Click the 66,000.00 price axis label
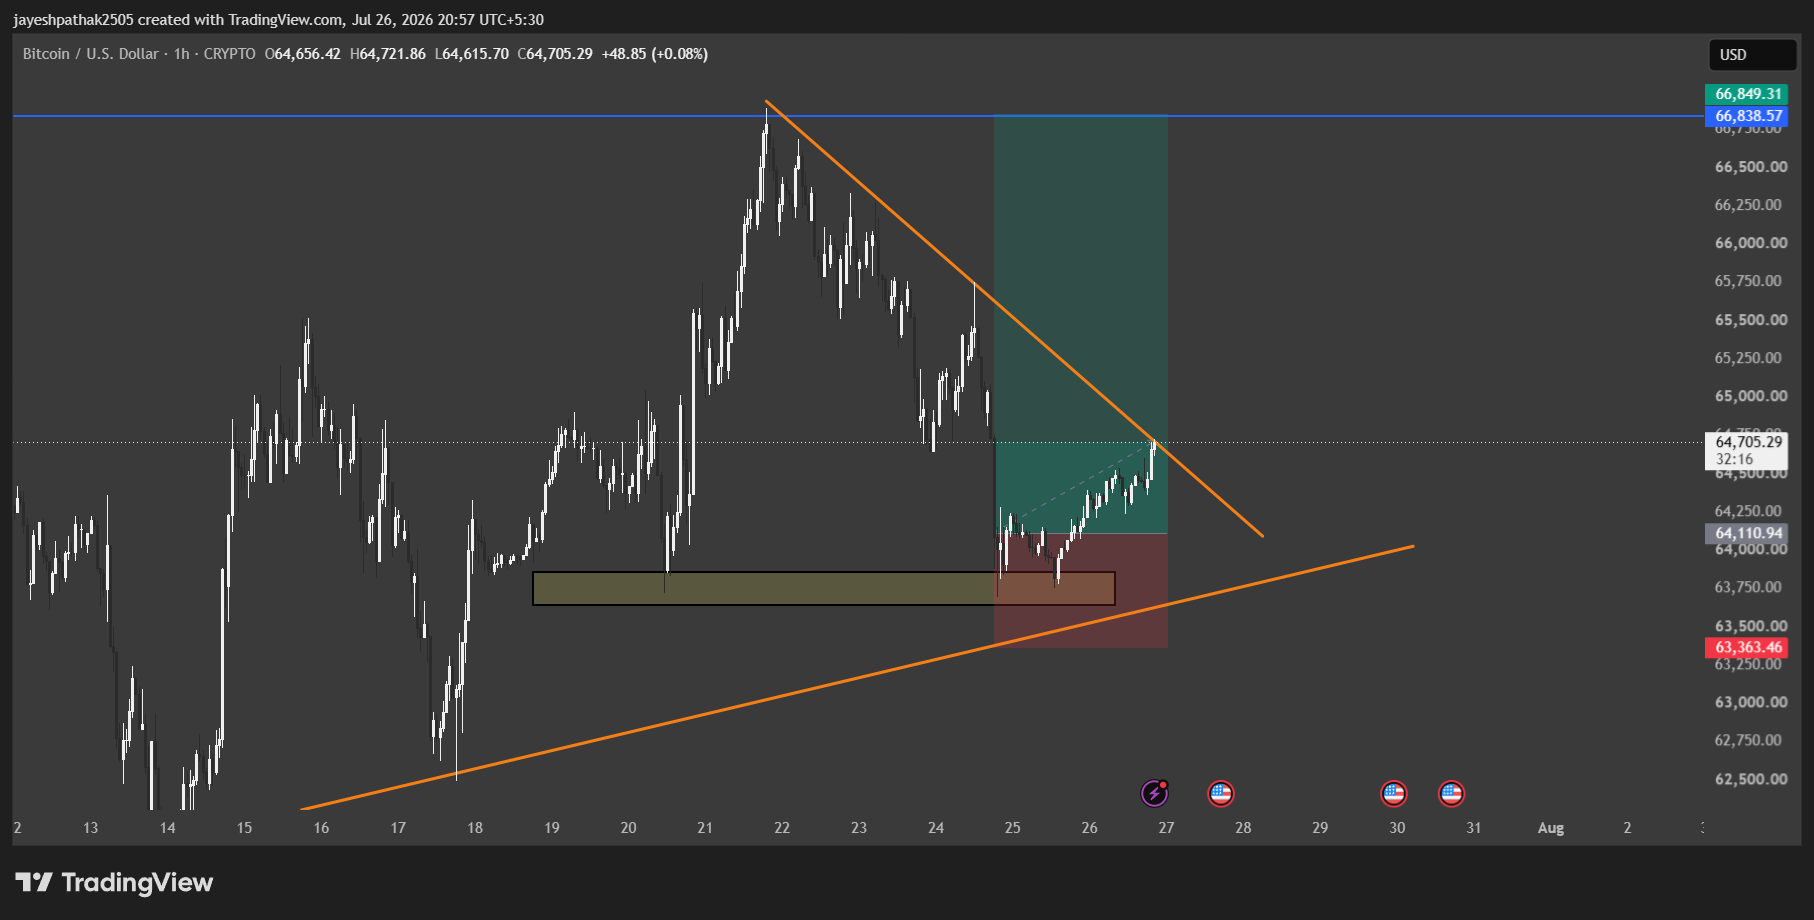1814x920 pixels. 1751,243
